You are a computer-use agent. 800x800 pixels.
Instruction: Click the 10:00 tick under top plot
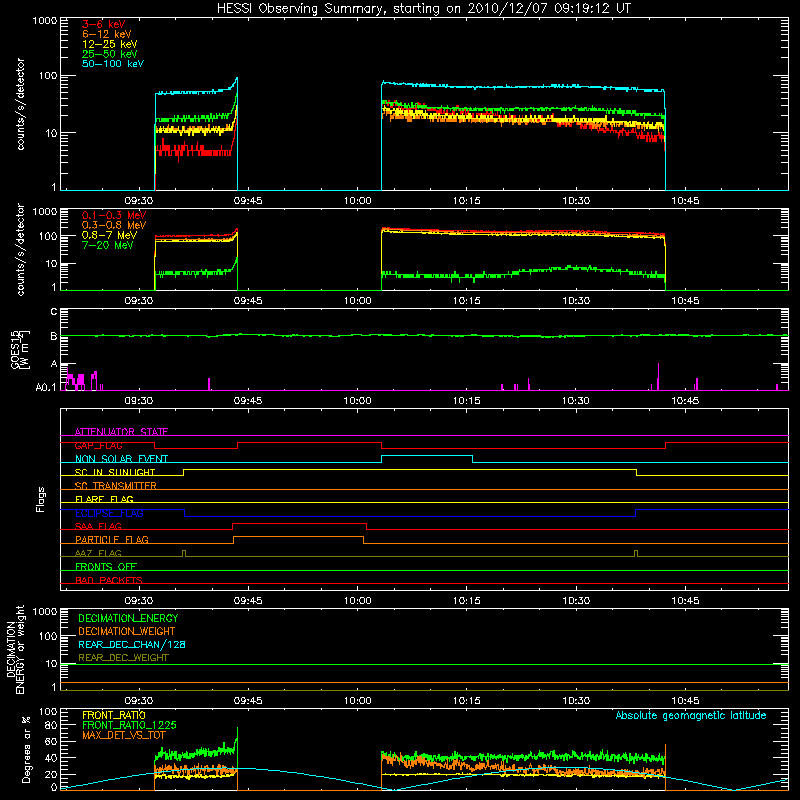357,201
